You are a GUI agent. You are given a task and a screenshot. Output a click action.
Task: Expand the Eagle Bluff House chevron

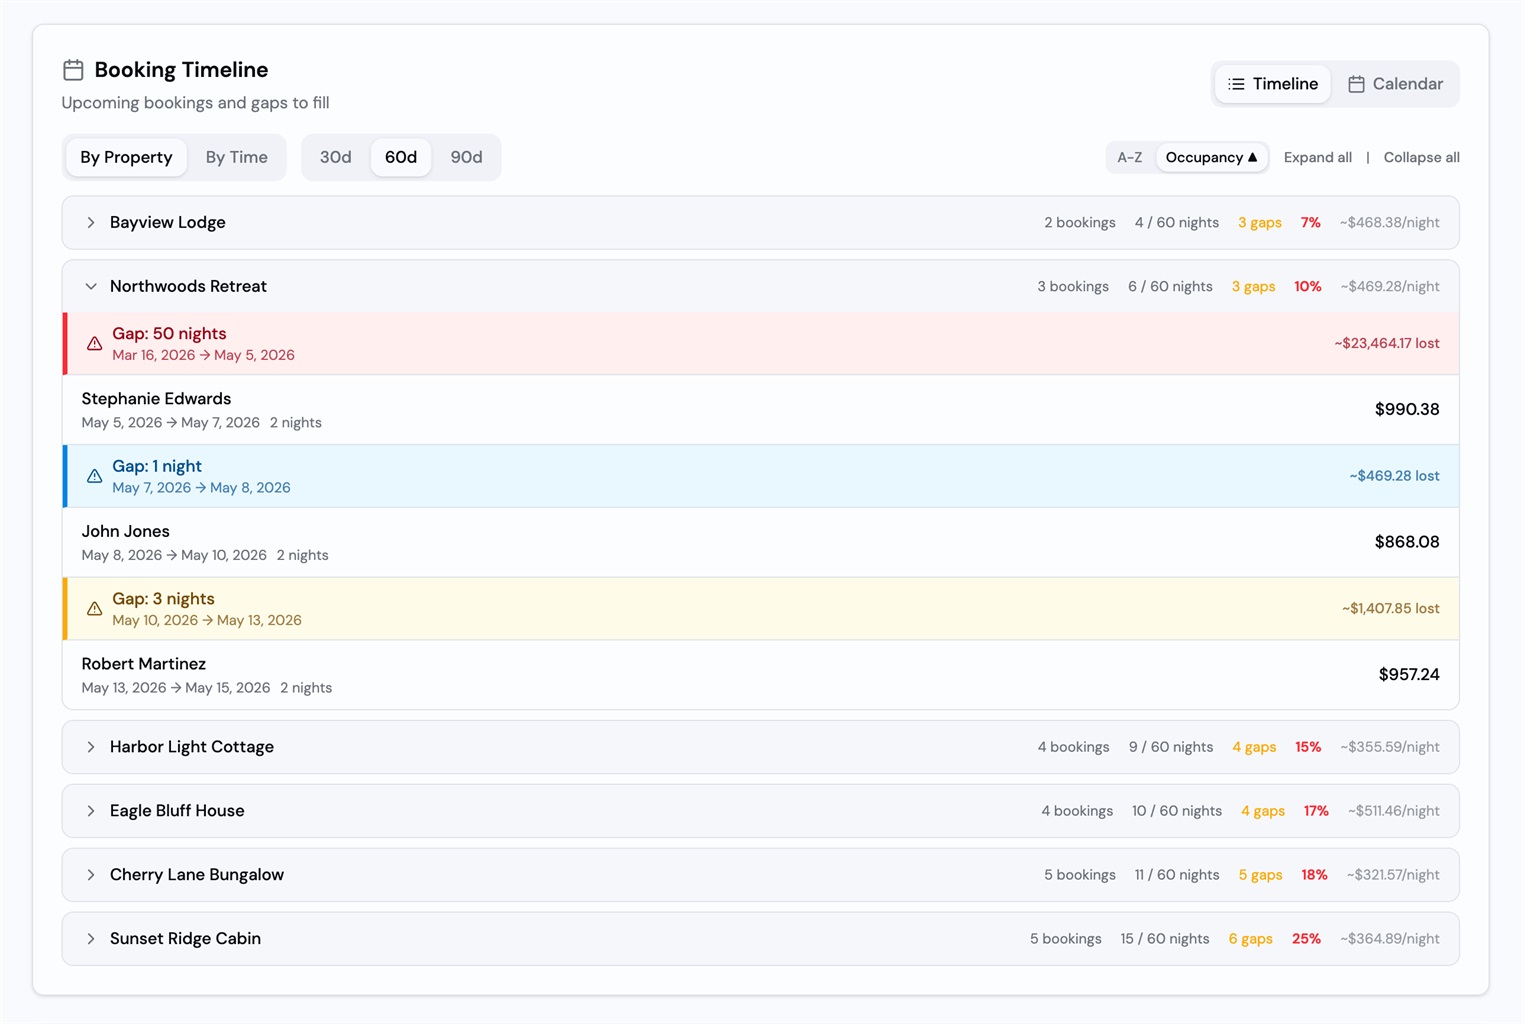[x=91, y=811]
